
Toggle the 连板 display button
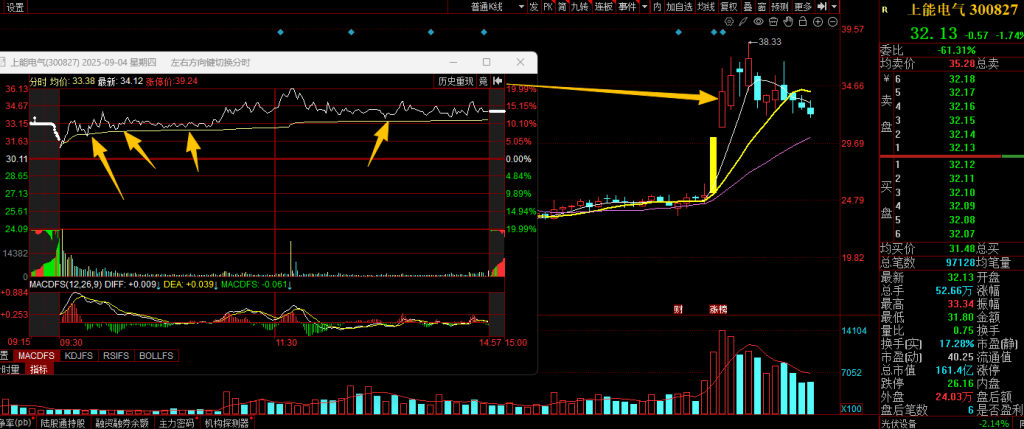603,7
